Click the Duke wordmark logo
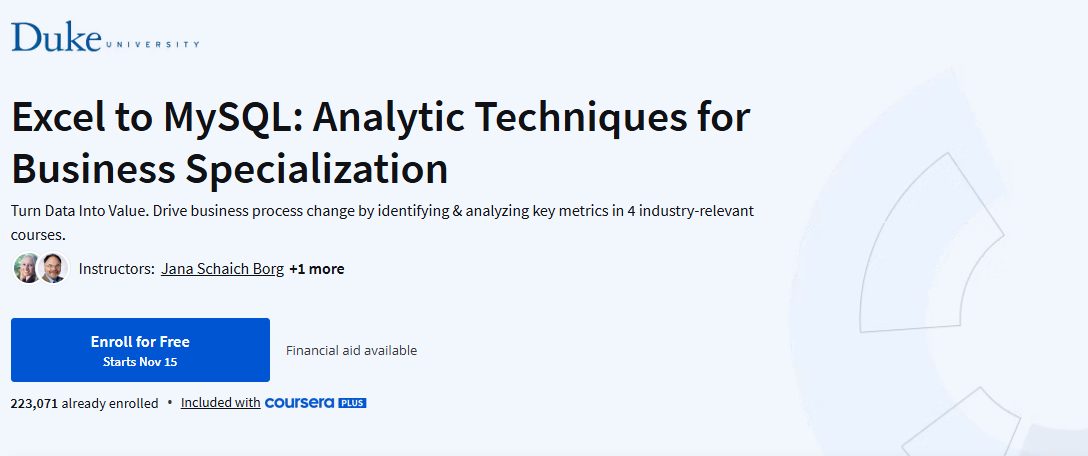 [56, 36]
